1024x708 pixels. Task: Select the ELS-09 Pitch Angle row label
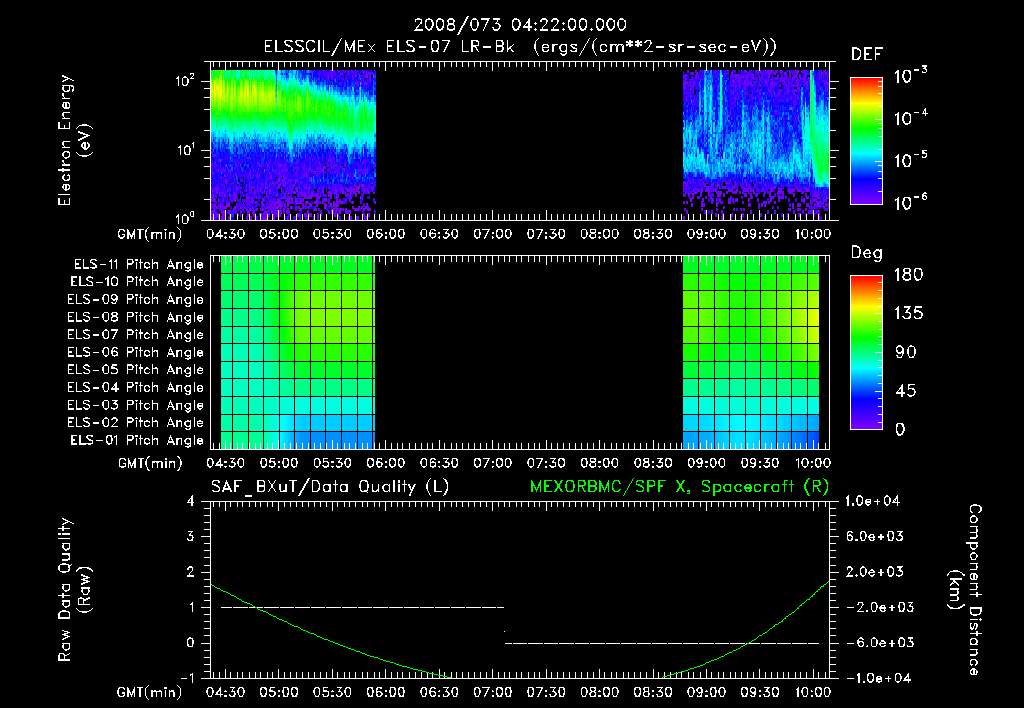click(135, 300)
